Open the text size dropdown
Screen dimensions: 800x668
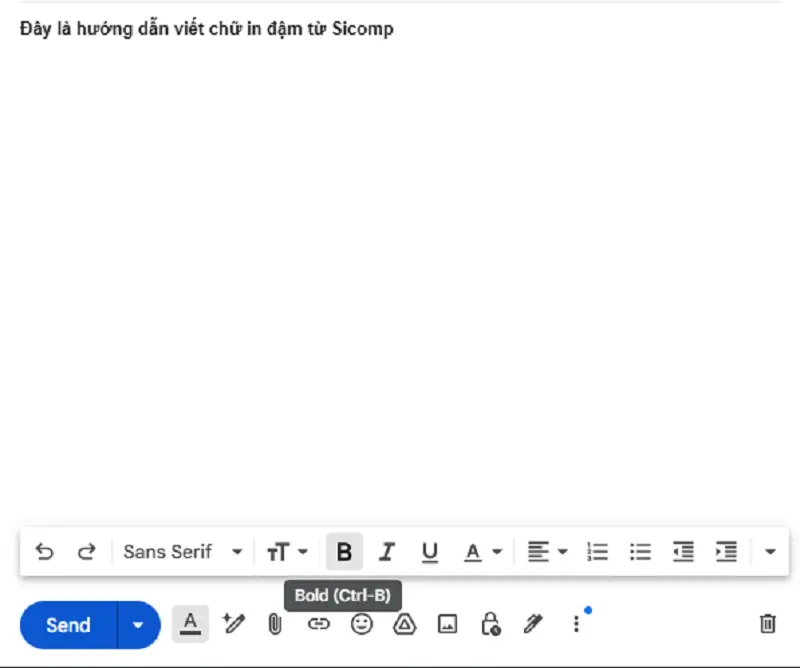(287, 551)
